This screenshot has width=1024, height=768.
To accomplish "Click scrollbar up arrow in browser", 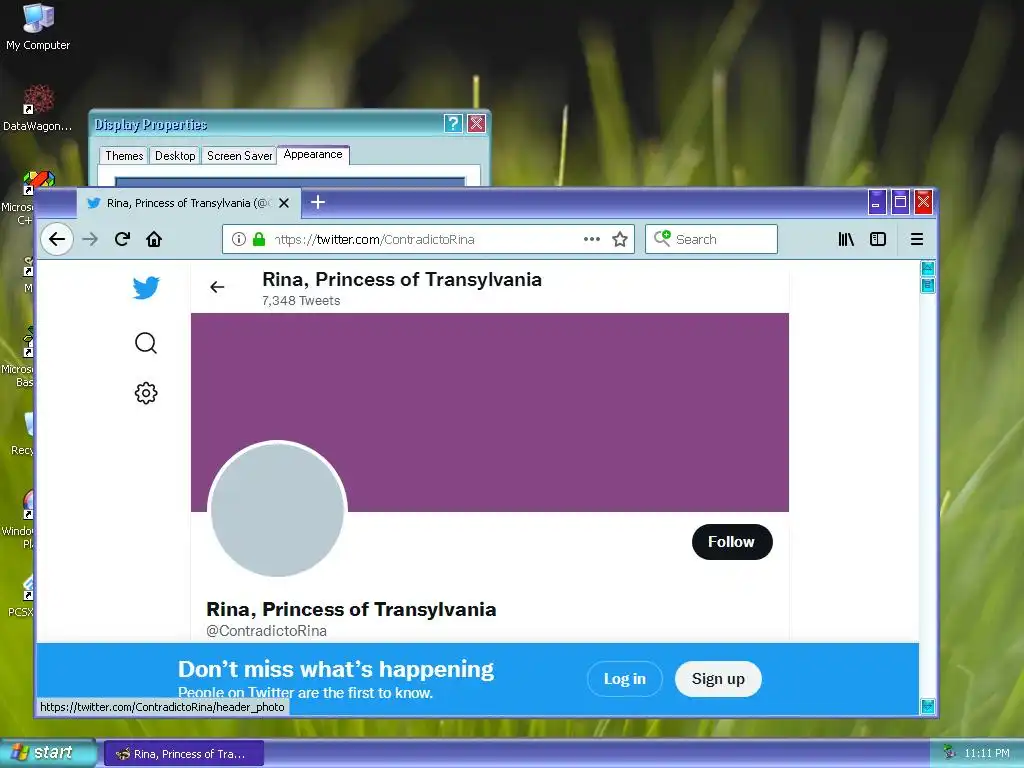I will (x=927, y=268).
